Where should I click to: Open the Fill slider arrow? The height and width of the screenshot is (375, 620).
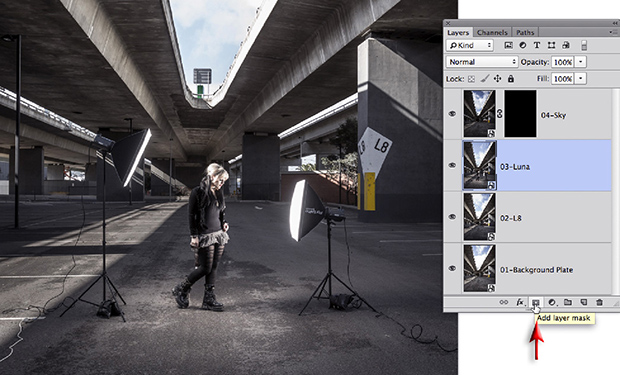pos(580,79)
